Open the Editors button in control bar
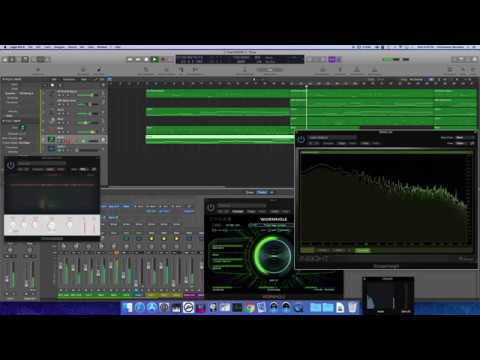The image size is (480, 360). [48, 59]
